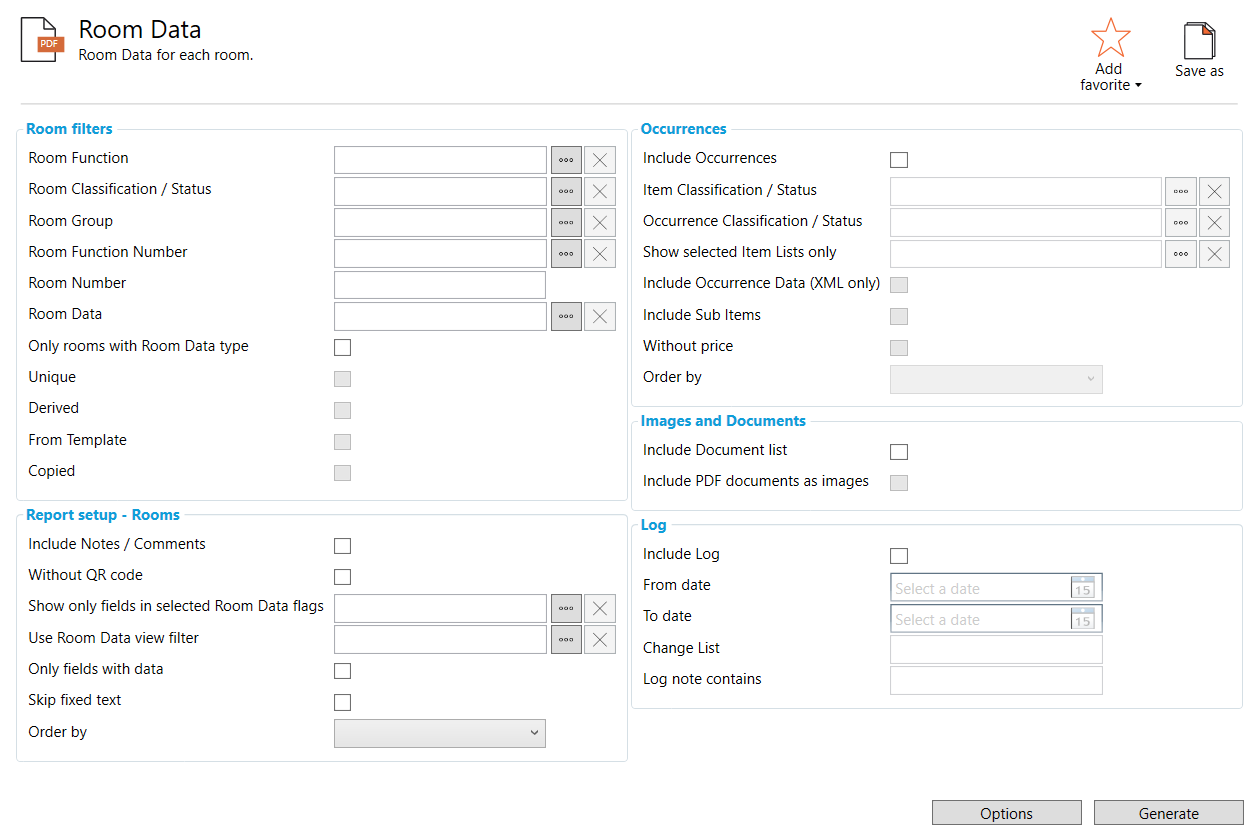Open the Order by dropdown under Report setup - Rooms

(440, 733)
